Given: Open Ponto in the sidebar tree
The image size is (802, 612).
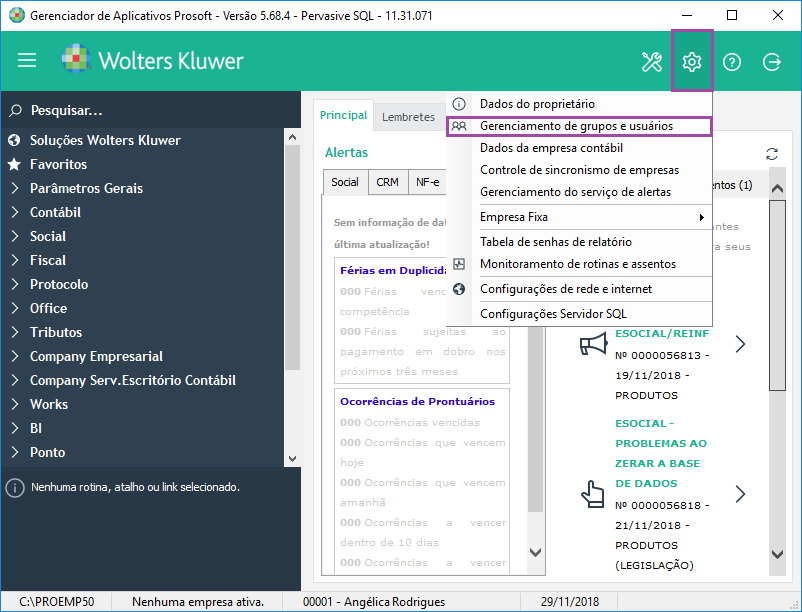Looking at the screenshot, I should (x=48, y=452).
